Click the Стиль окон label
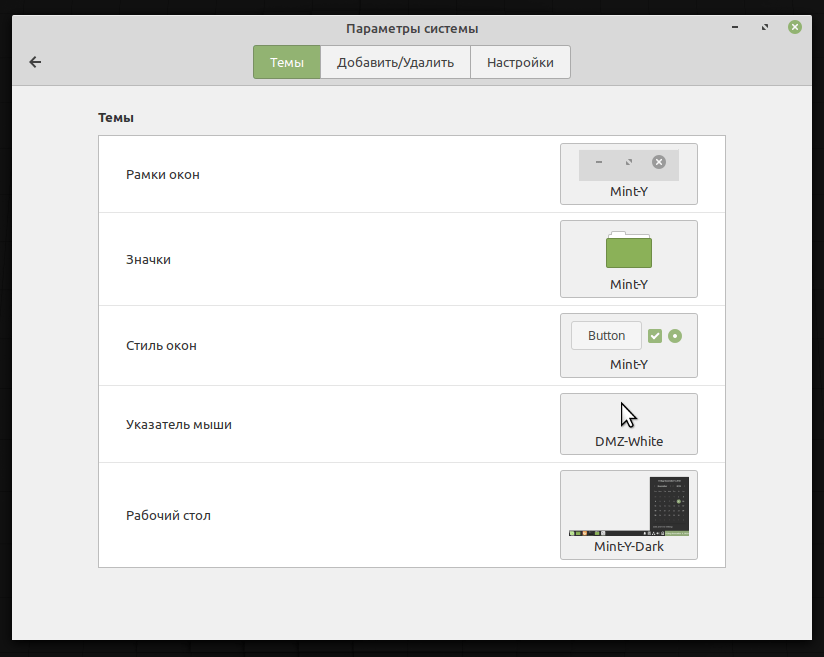 161,346
